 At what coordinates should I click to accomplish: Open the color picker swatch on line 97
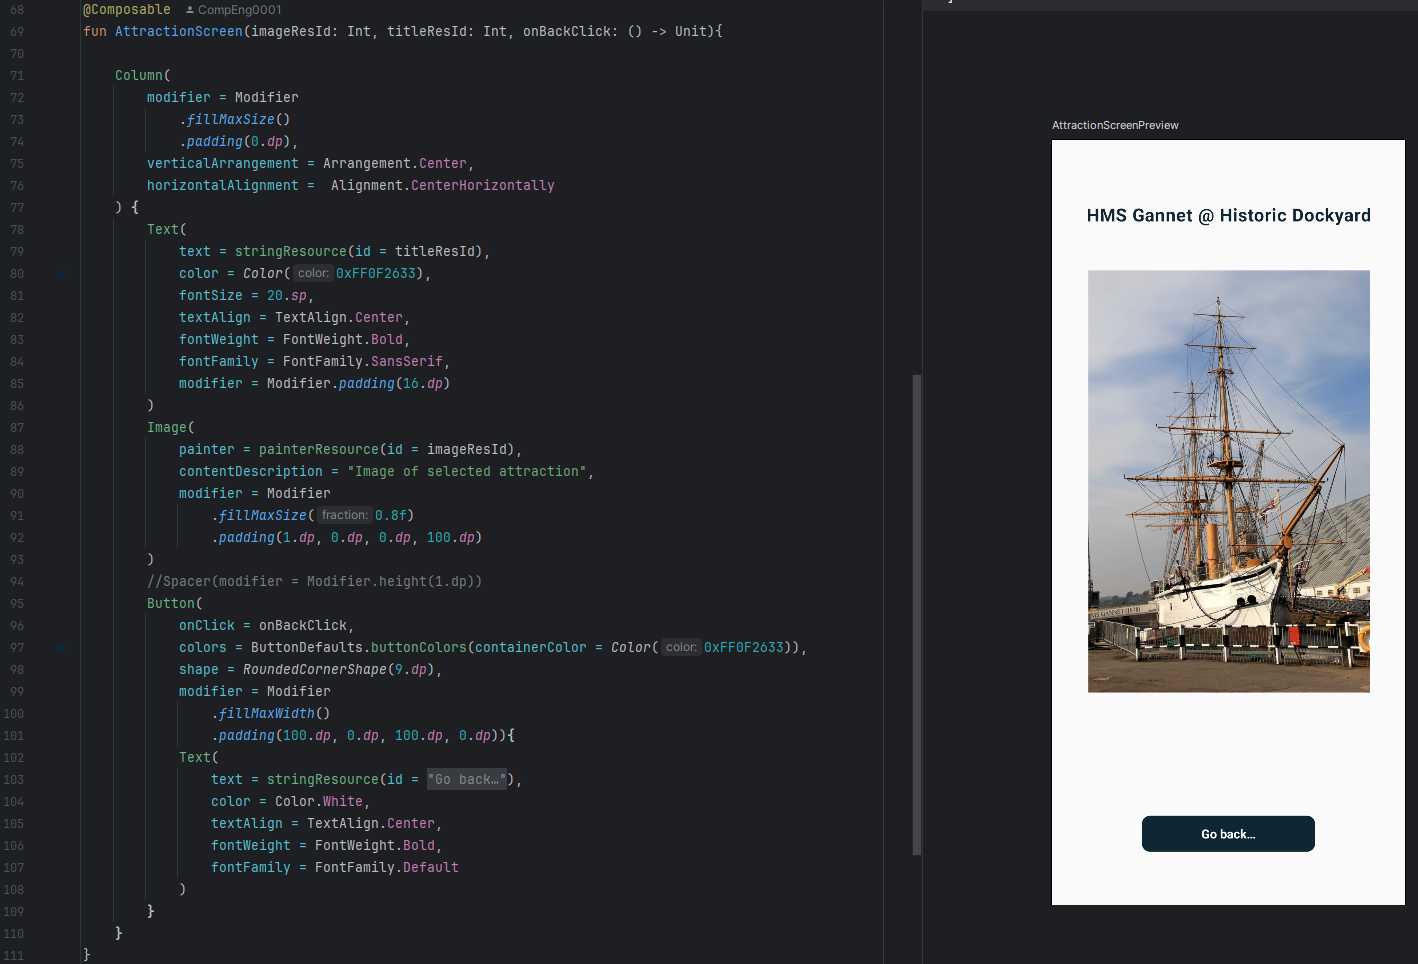click(62, 647)
